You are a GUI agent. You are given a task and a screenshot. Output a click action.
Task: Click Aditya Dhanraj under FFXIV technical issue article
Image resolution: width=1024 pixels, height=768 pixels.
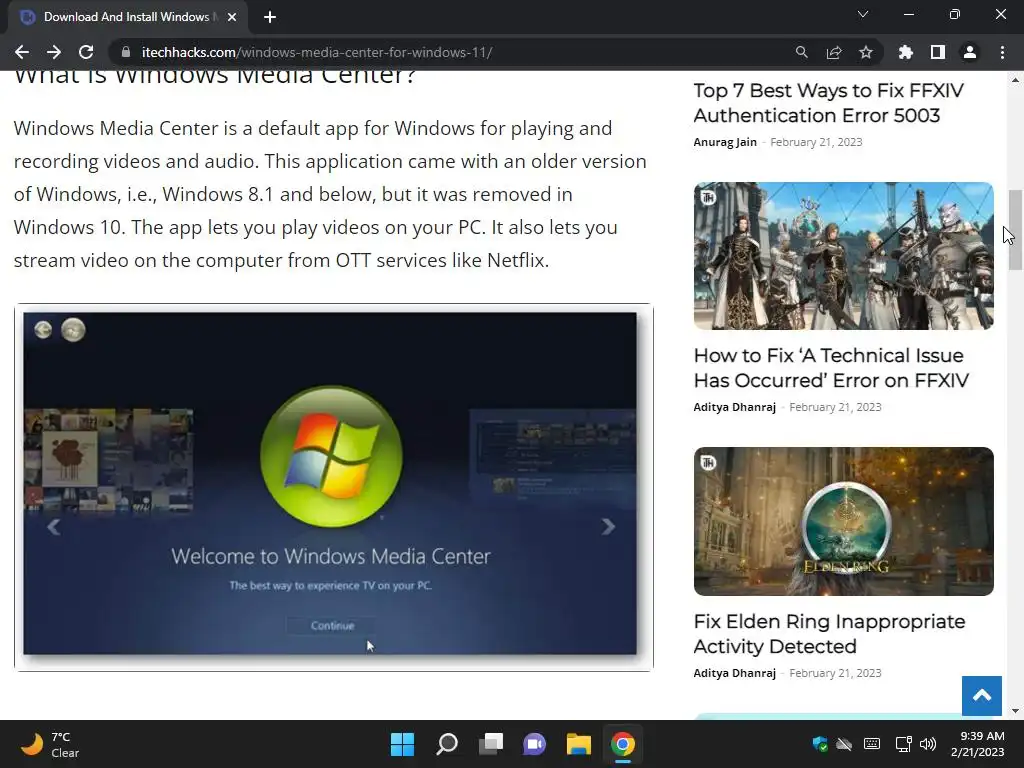pos(735,407)
